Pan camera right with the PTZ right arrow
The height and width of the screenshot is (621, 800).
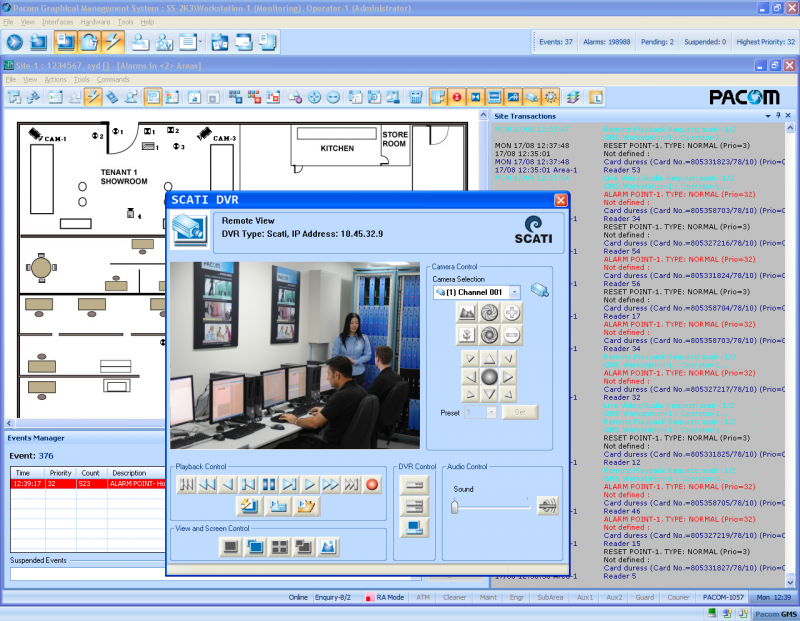click(507, 377)
